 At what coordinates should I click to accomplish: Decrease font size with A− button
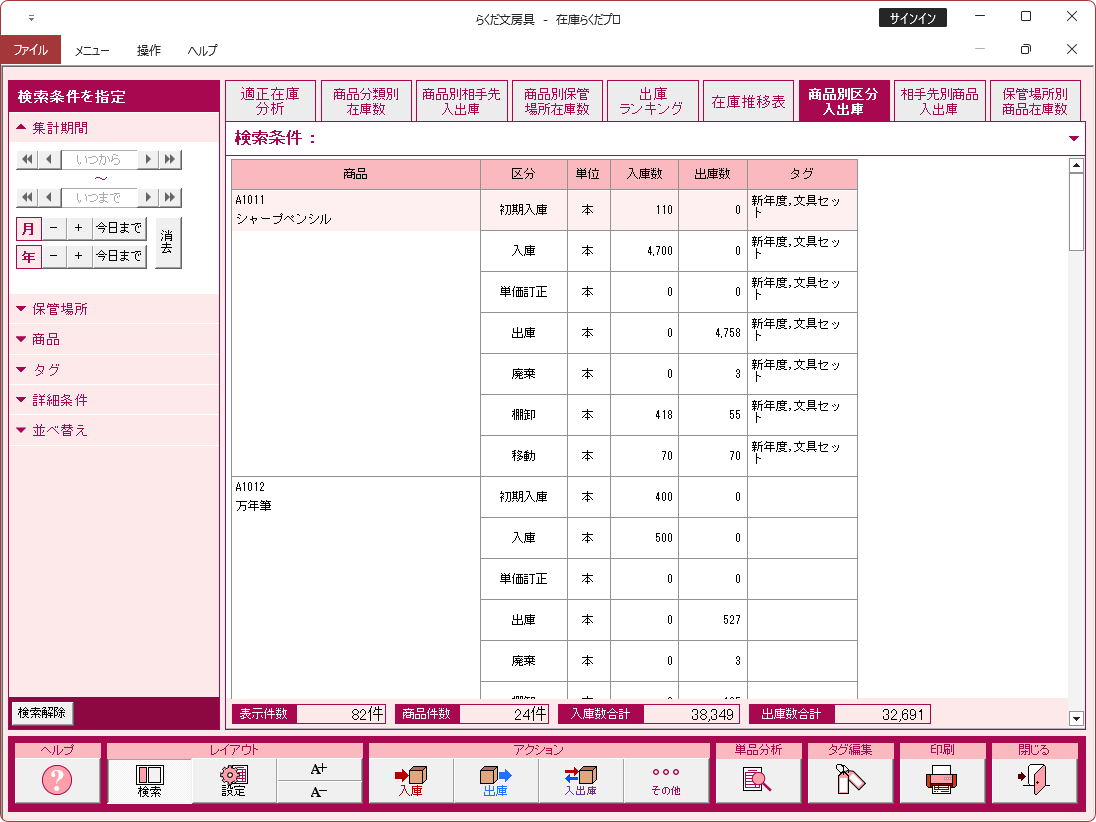point(319,792)
